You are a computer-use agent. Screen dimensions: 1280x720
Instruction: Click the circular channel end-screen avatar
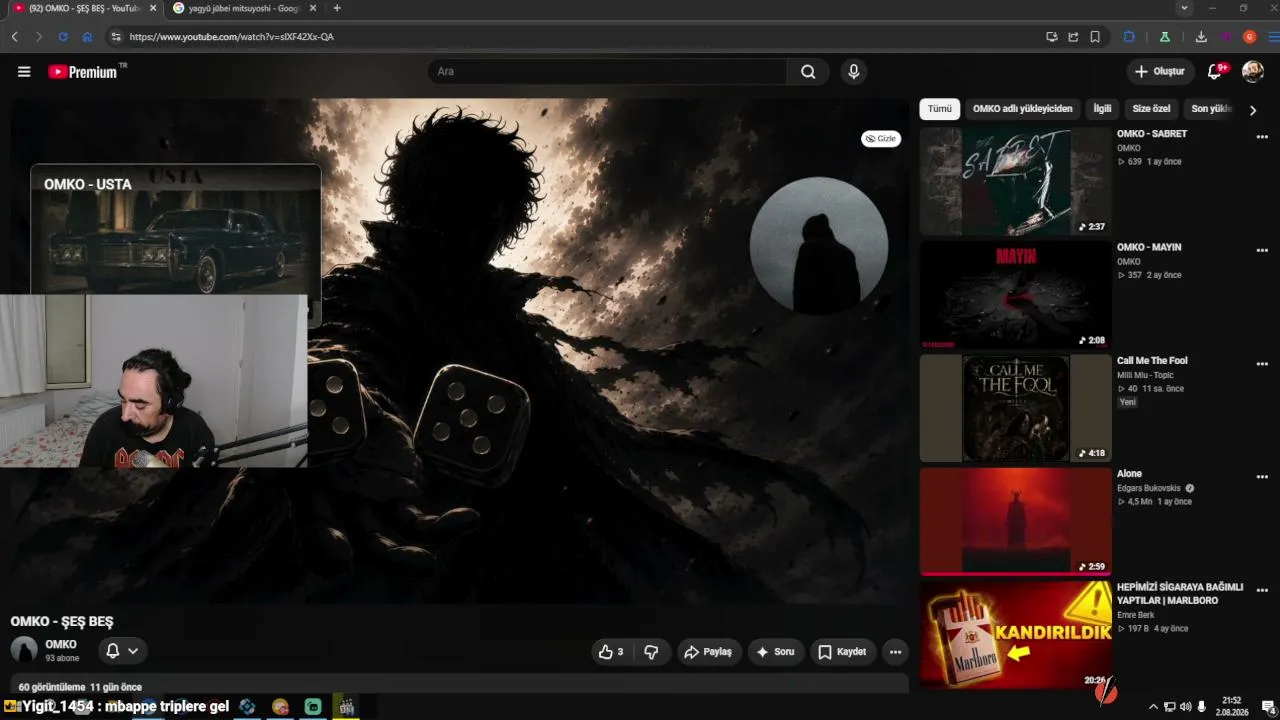pyautogui.click(x=819, y=246)
